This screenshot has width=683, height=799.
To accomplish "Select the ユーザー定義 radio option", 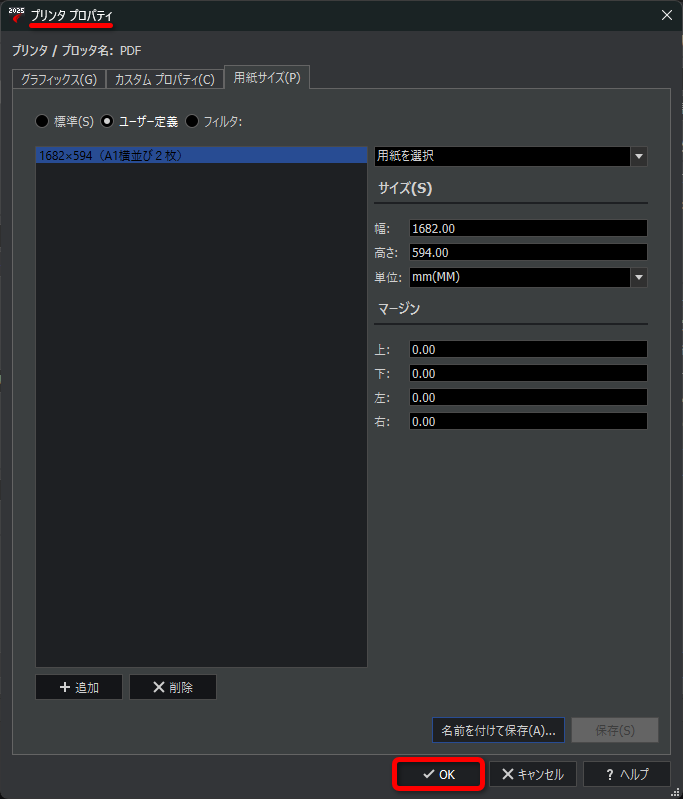I will 108,122.
